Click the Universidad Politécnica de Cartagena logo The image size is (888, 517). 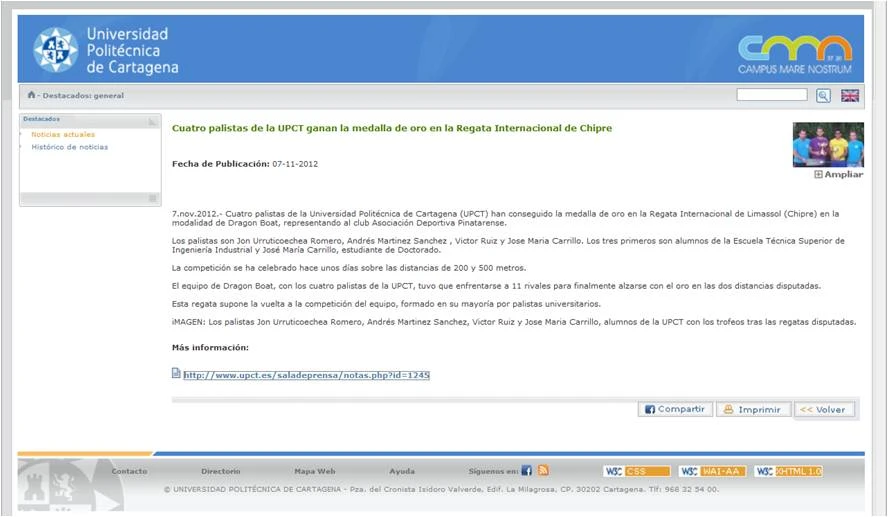coord(105,50)
